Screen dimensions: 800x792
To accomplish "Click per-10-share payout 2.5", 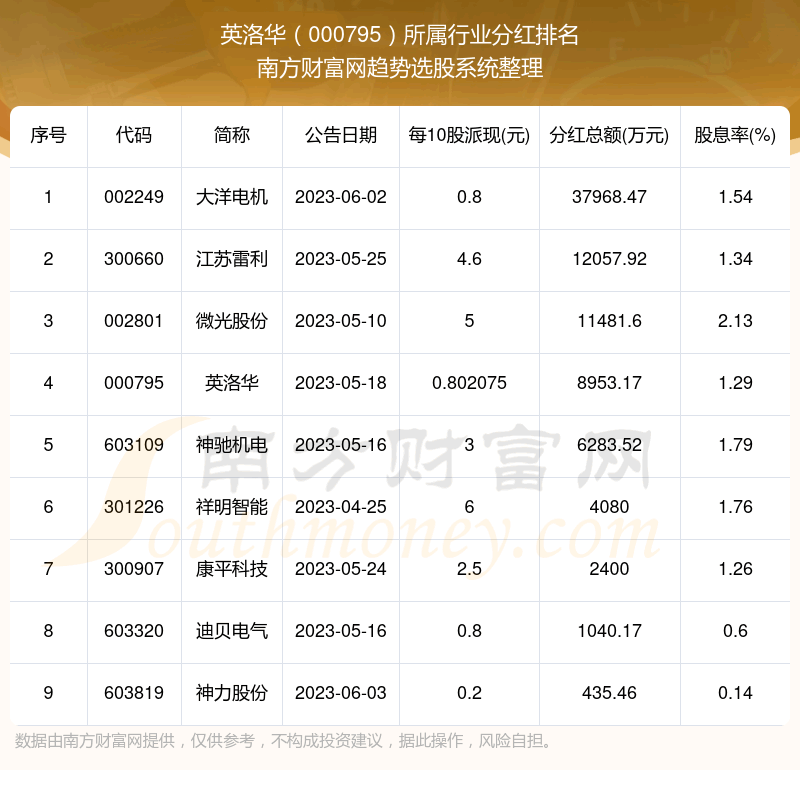I will [x=469, y=569].
